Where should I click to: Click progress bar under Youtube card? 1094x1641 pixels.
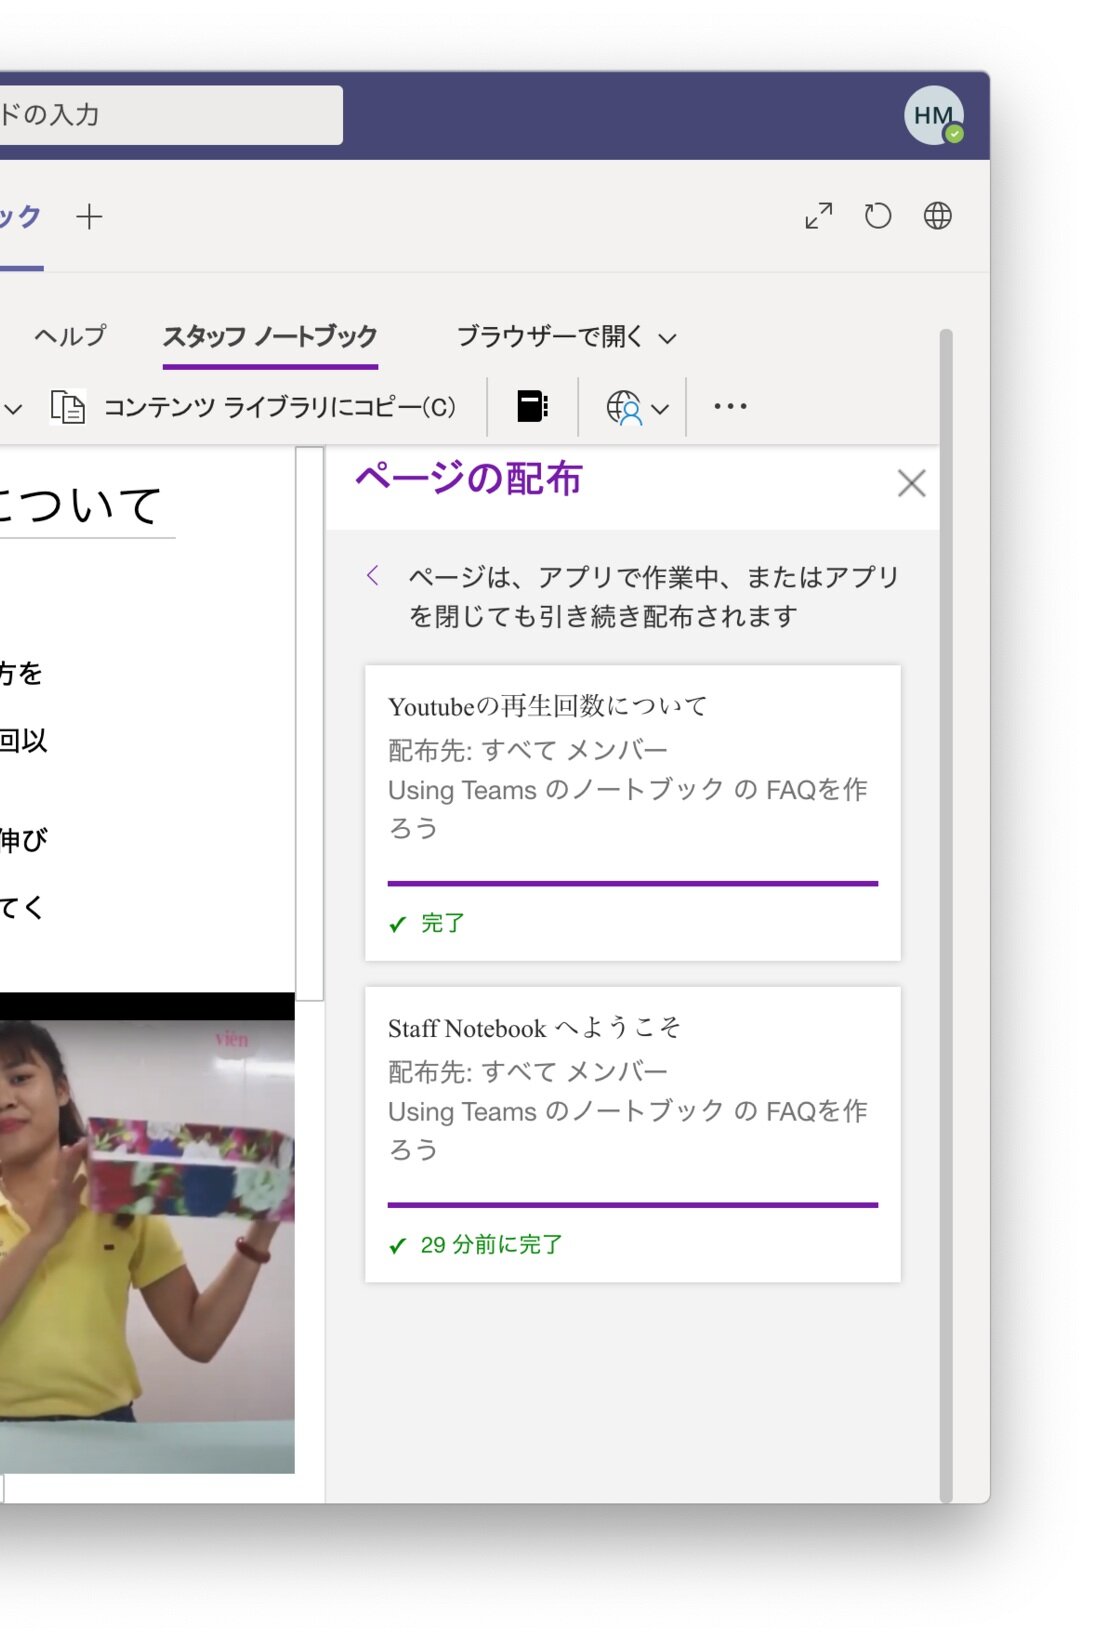pyautogui.click(x=633, y=883)
